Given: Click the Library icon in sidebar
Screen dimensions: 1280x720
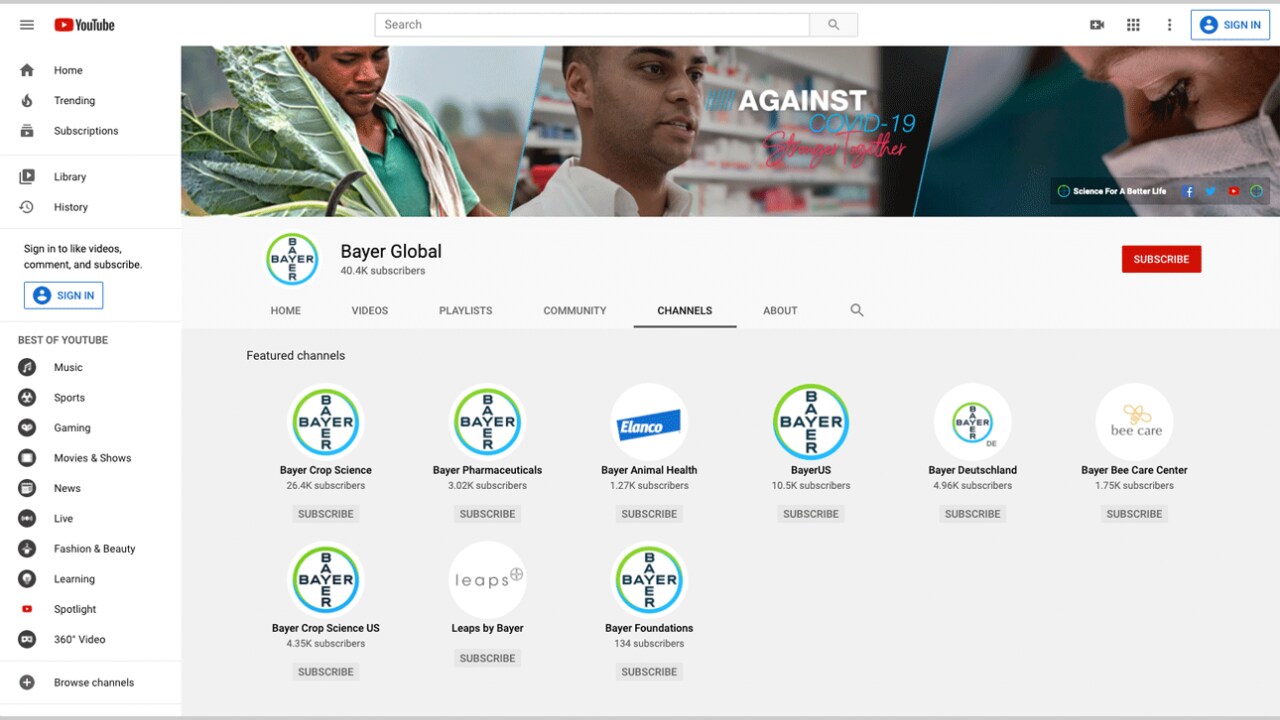Looking at the screenshot, I should (27, 177).
